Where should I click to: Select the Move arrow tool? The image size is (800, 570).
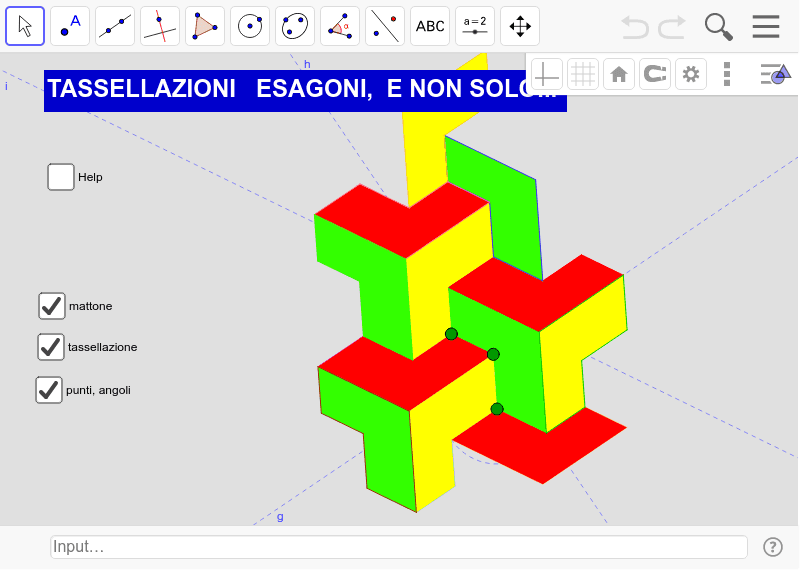coord(25,26)
